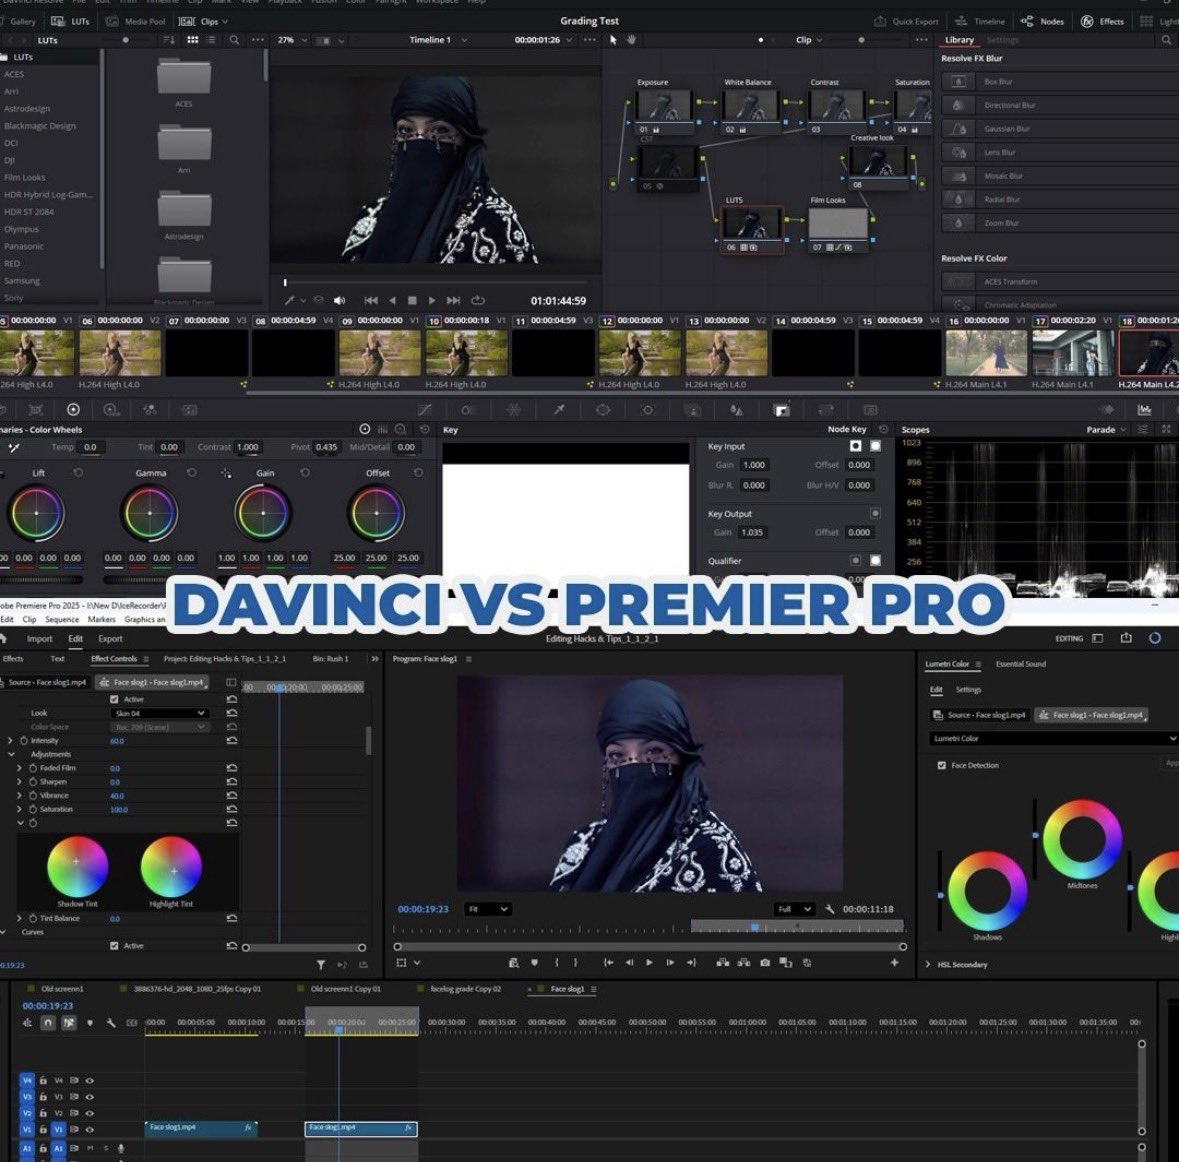Click Quick Export in DaVinci
Viewport: 1179px width, 1162px height.
907,21
